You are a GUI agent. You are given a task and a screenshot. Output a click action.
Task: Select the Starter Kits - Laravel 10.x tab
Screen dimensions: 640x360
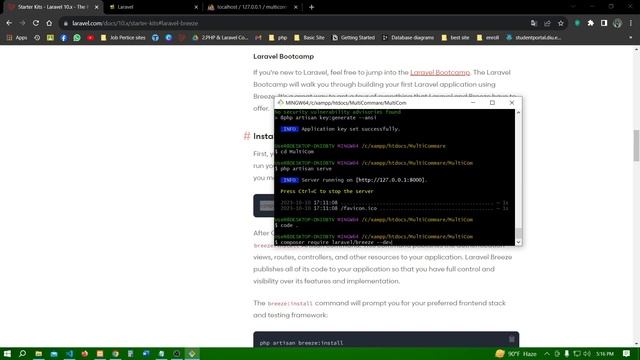[x=52, y=7]
